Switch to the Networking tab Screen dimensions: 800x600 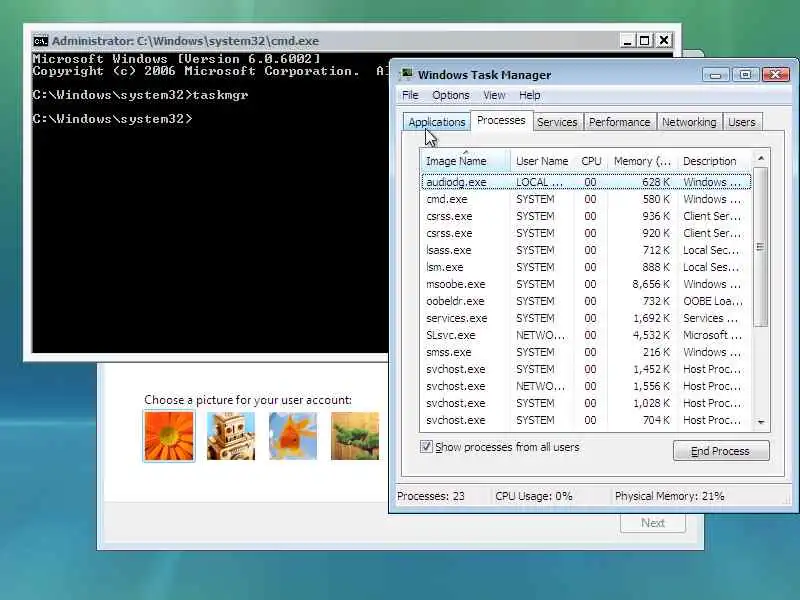689,122
